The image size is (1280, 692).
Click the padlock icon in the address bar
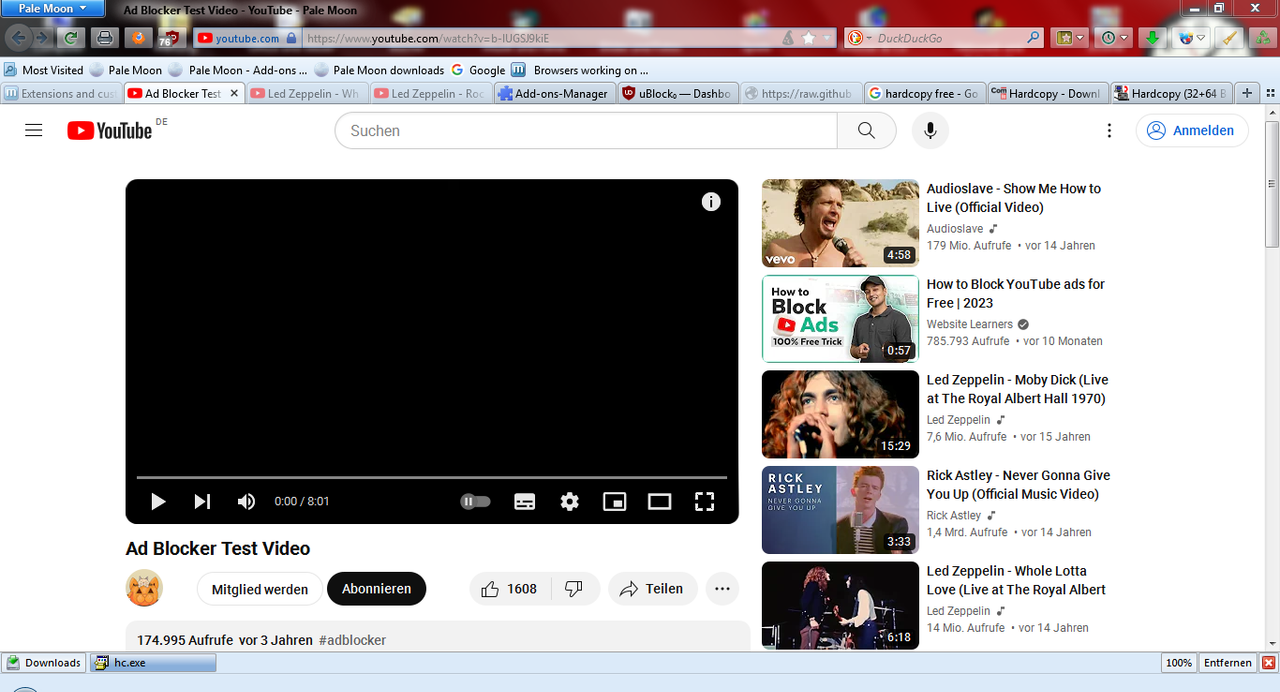coord(292,38)
